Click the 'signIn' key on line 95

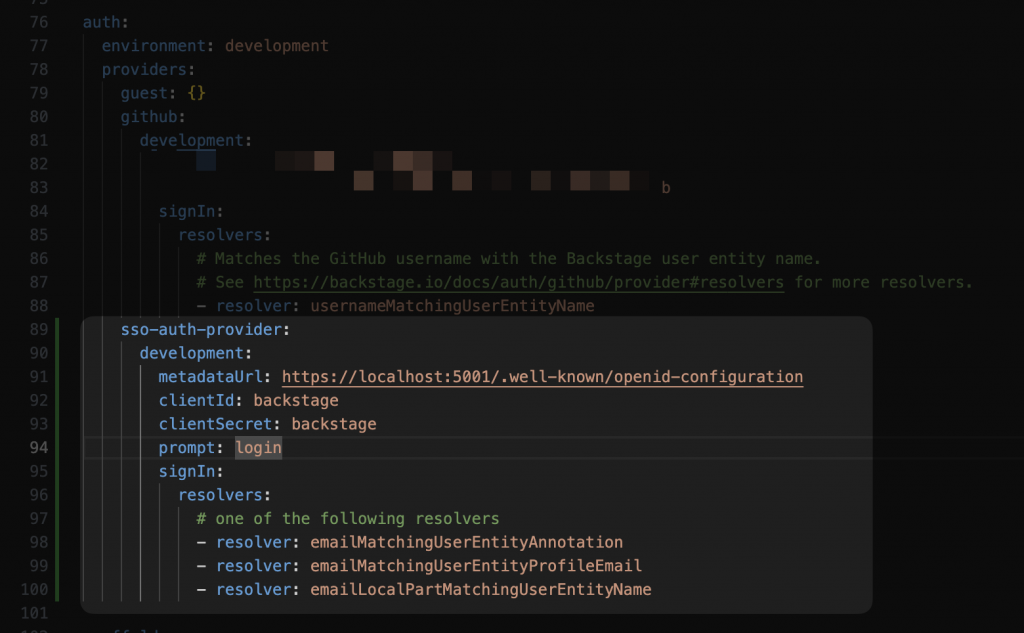click(187, 471)
